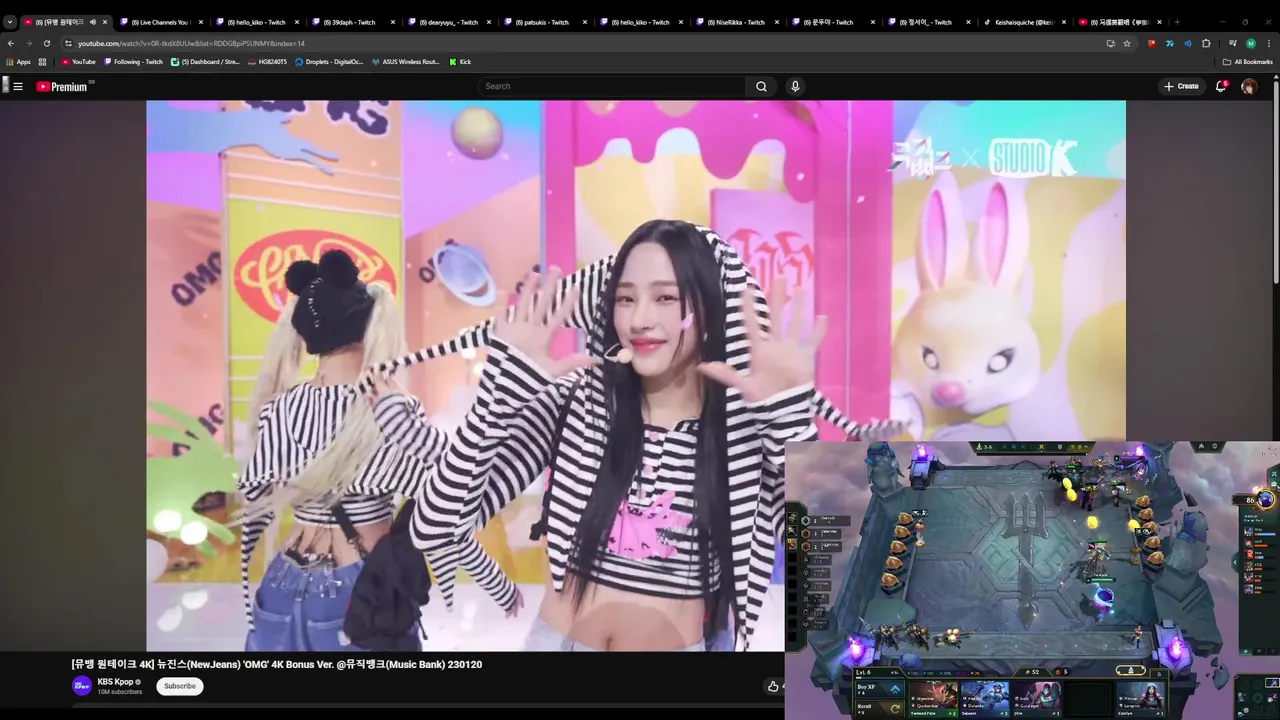Focus the YouTube search box
The image size is (1280, 720).
pos(612,86)
